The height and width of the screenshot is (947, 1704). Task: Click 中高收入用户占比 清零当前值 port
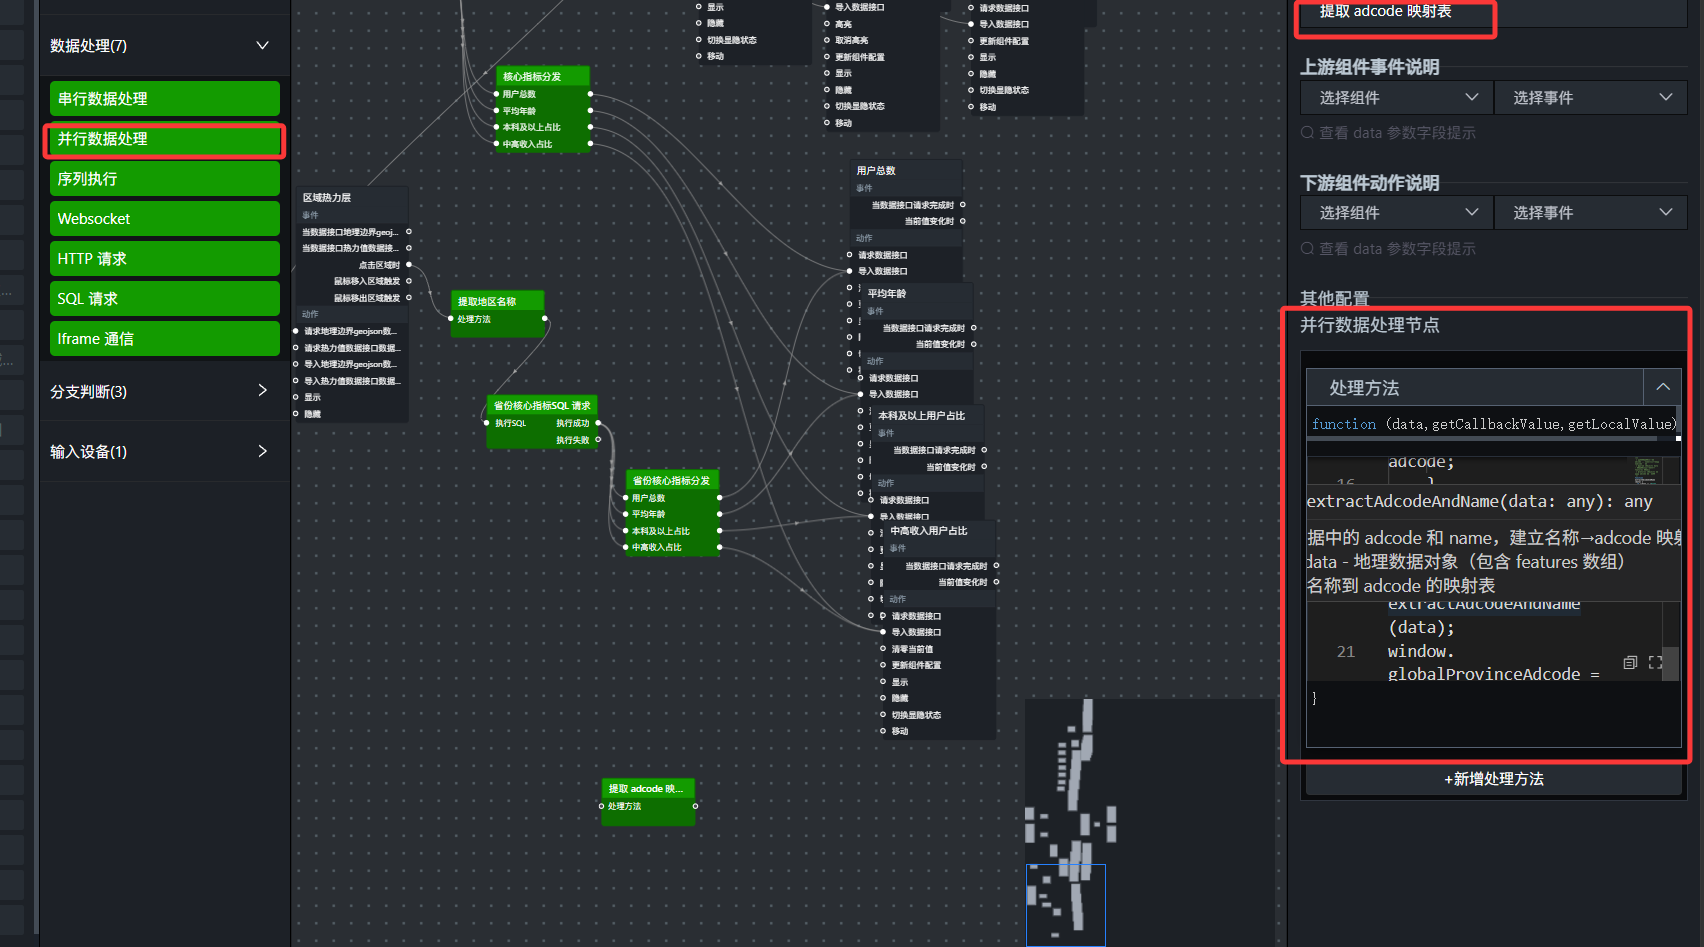[x=882, y=649]
